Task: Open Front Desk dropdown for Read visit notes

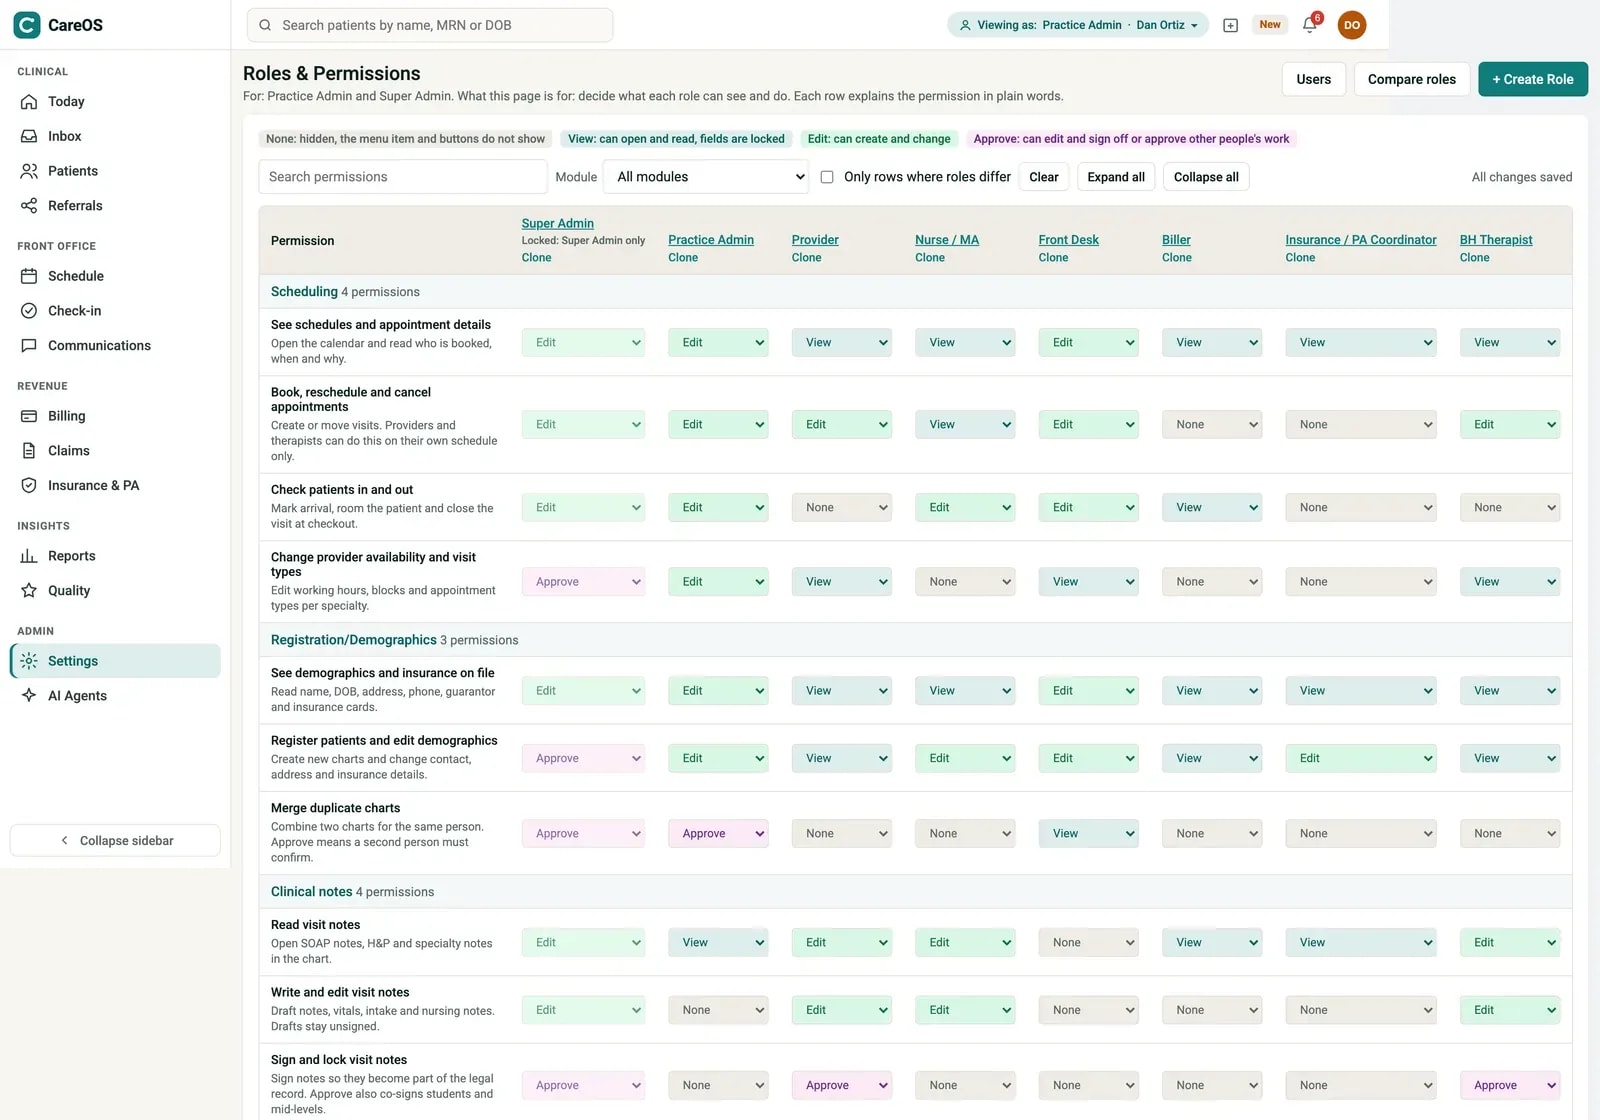Action: [1088, 943]
